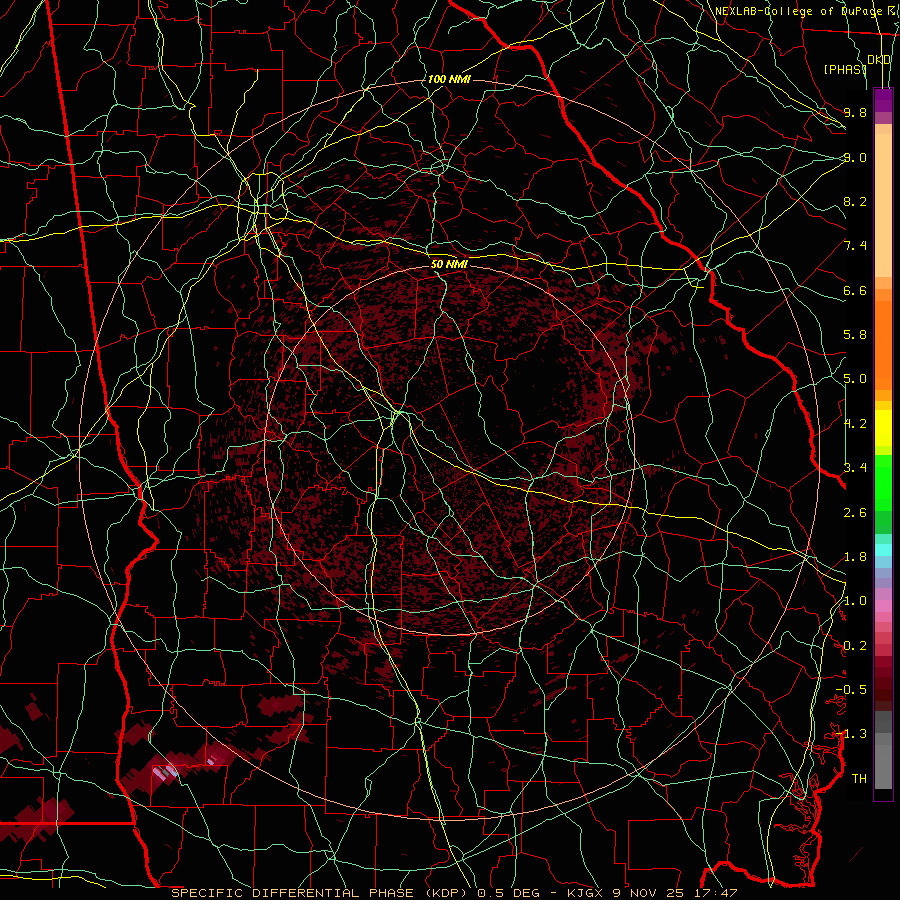Click the yellow segment of the color bar
The image size is (900, 900).
[883, 428]
